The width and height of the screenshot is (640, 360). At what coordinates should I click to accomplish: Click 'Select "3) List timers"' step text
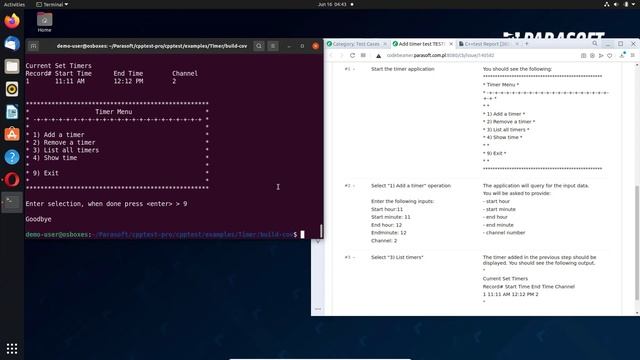pos(397,258)
